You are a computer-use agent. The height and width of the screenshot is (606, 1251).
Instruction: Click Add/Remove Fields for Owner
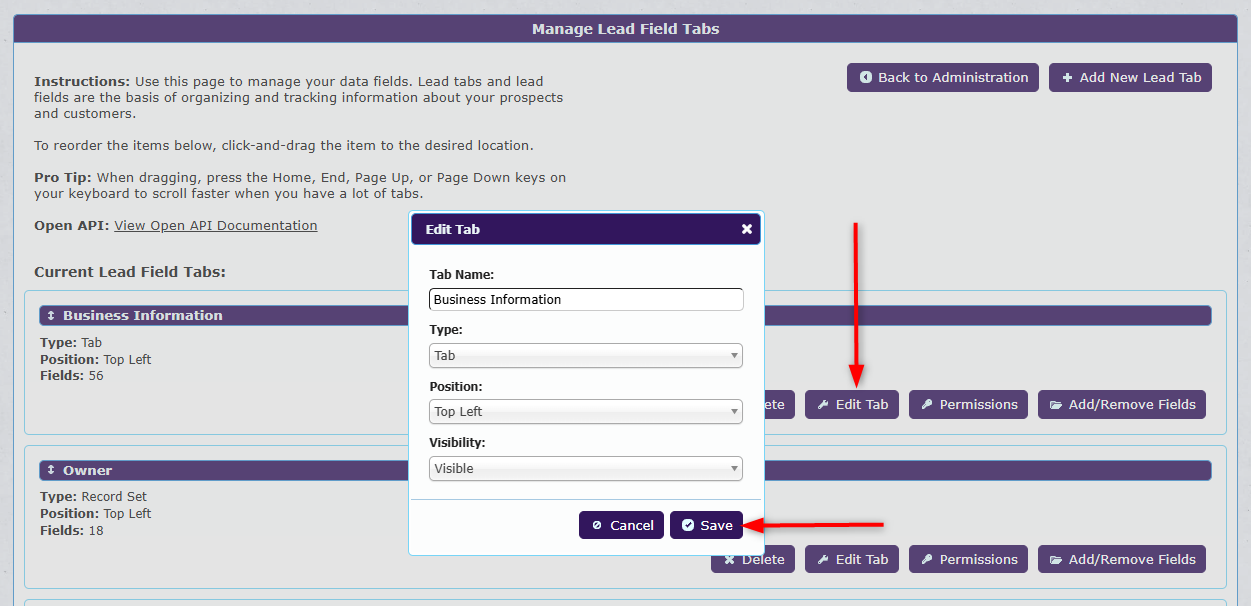tap(1122, 559)
